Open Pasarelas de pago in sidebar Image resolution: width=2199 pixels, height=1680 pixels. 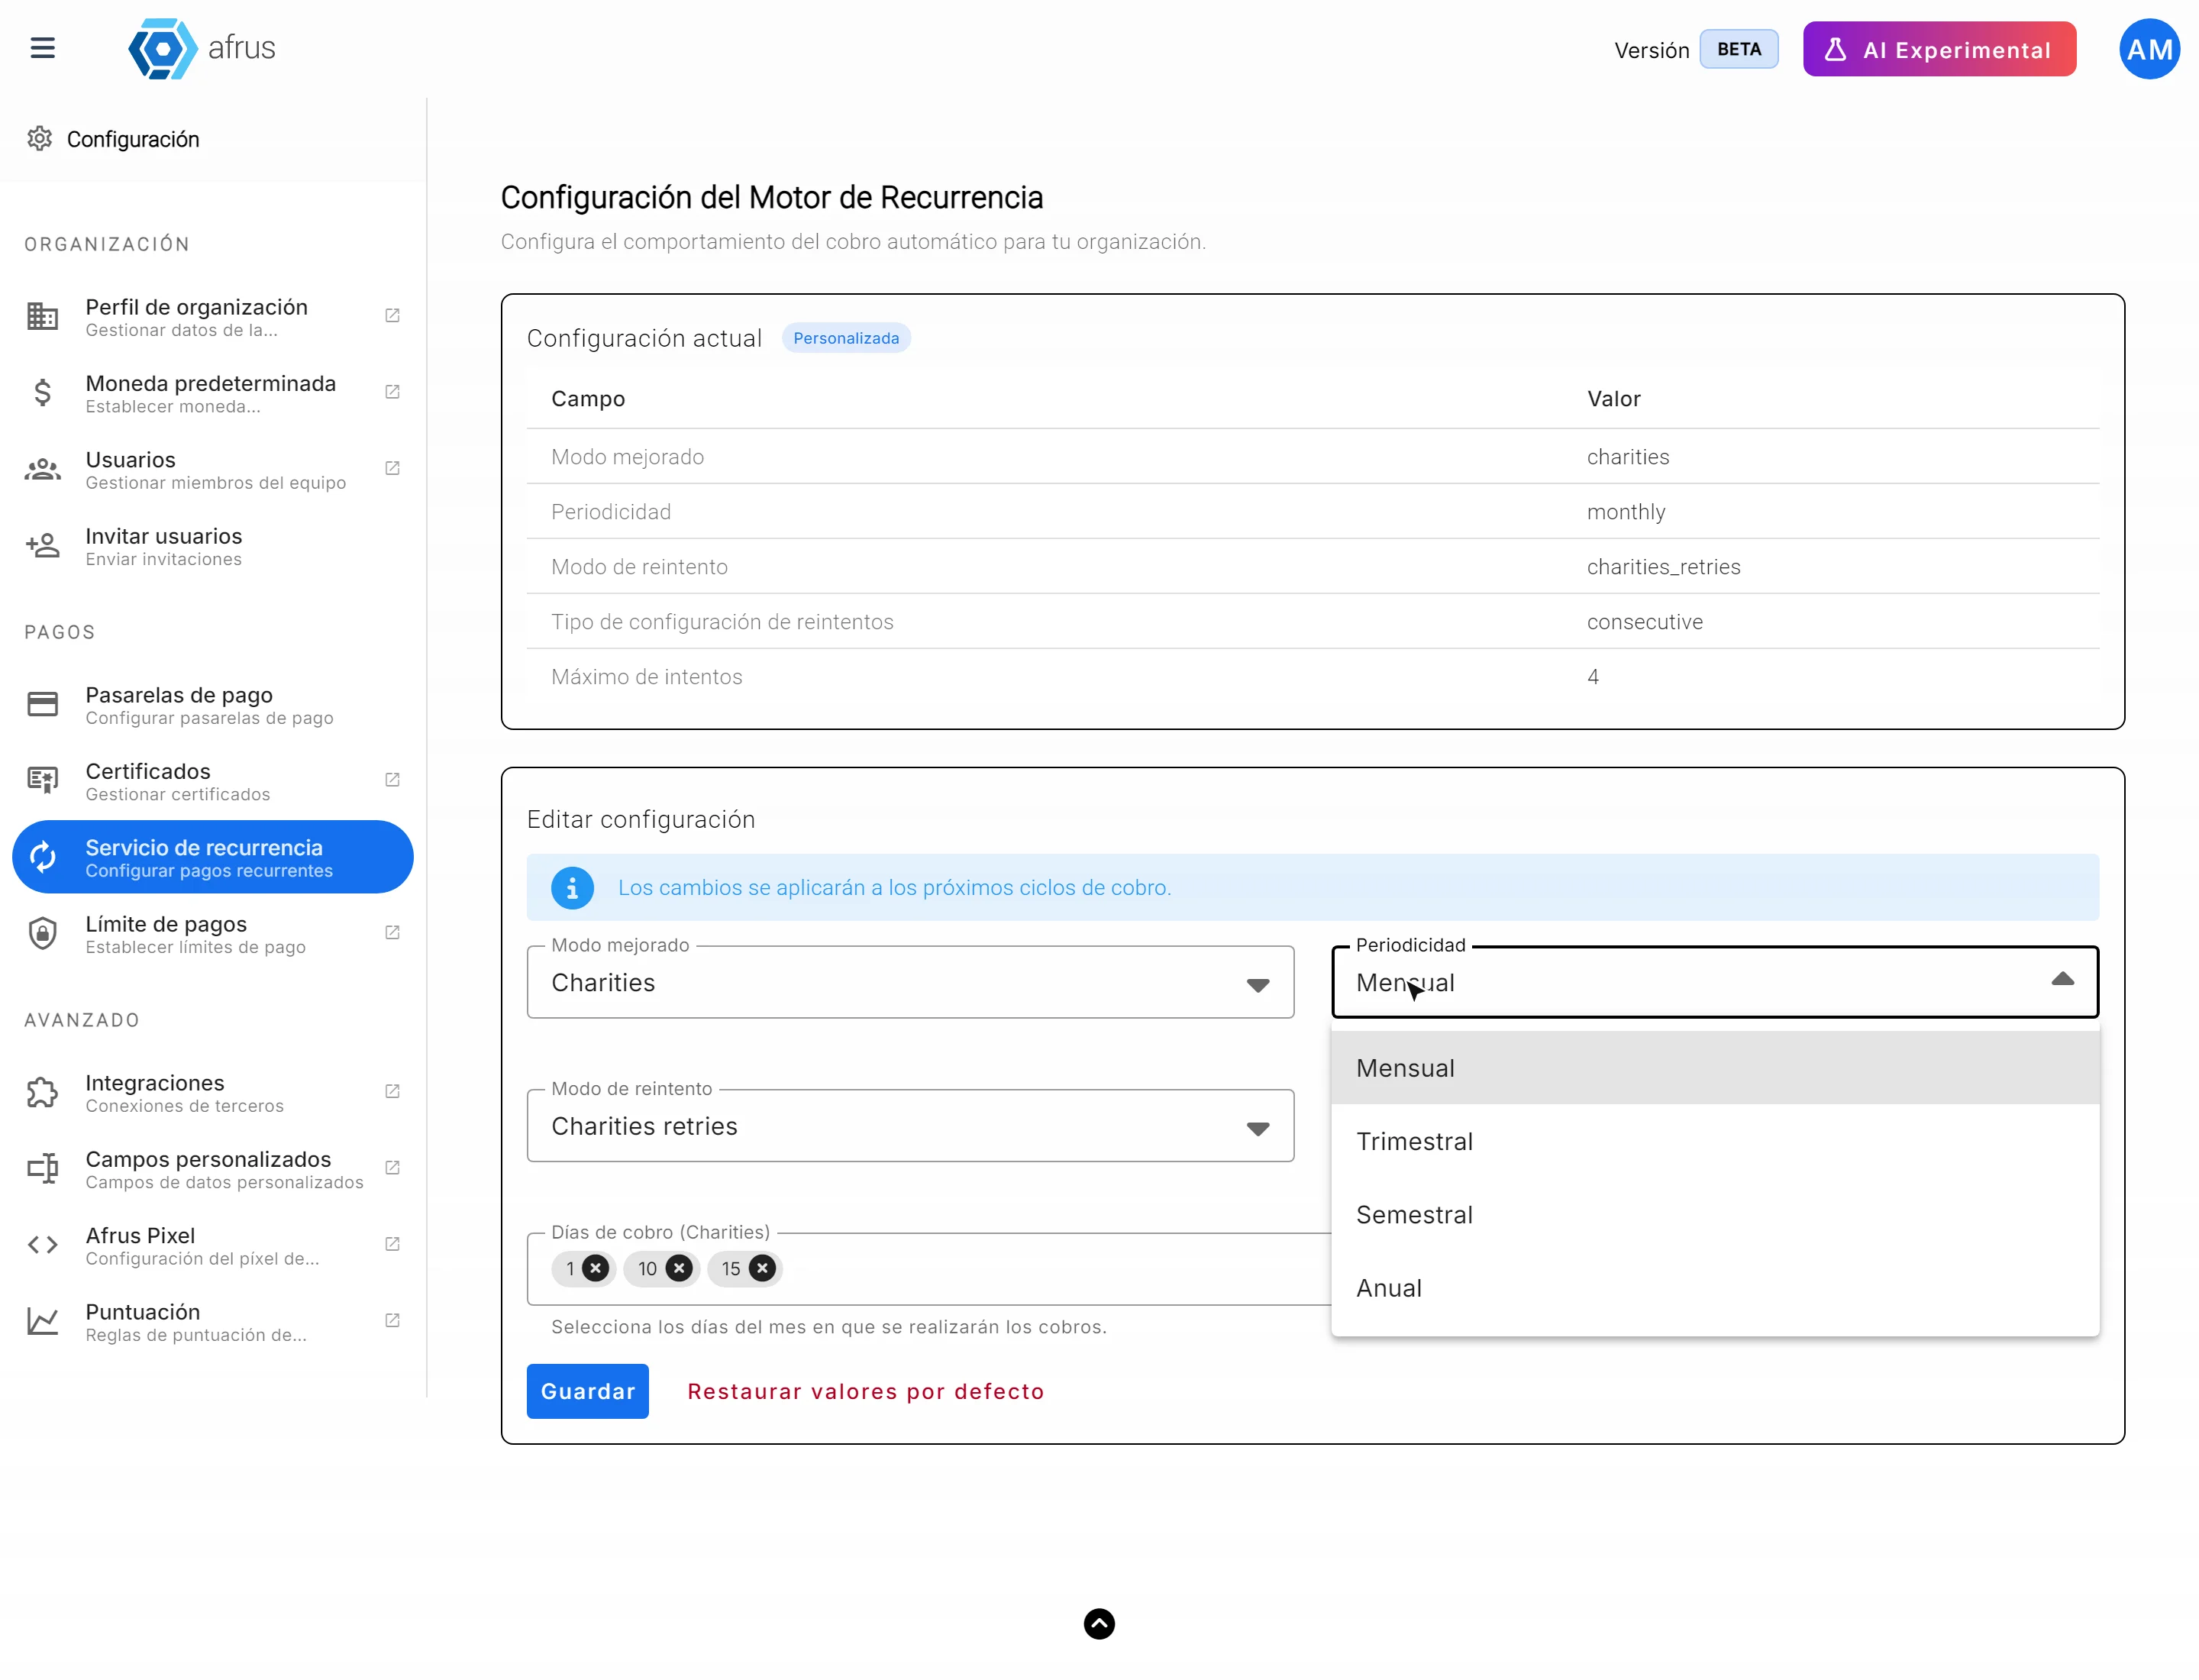pos(212,705)
